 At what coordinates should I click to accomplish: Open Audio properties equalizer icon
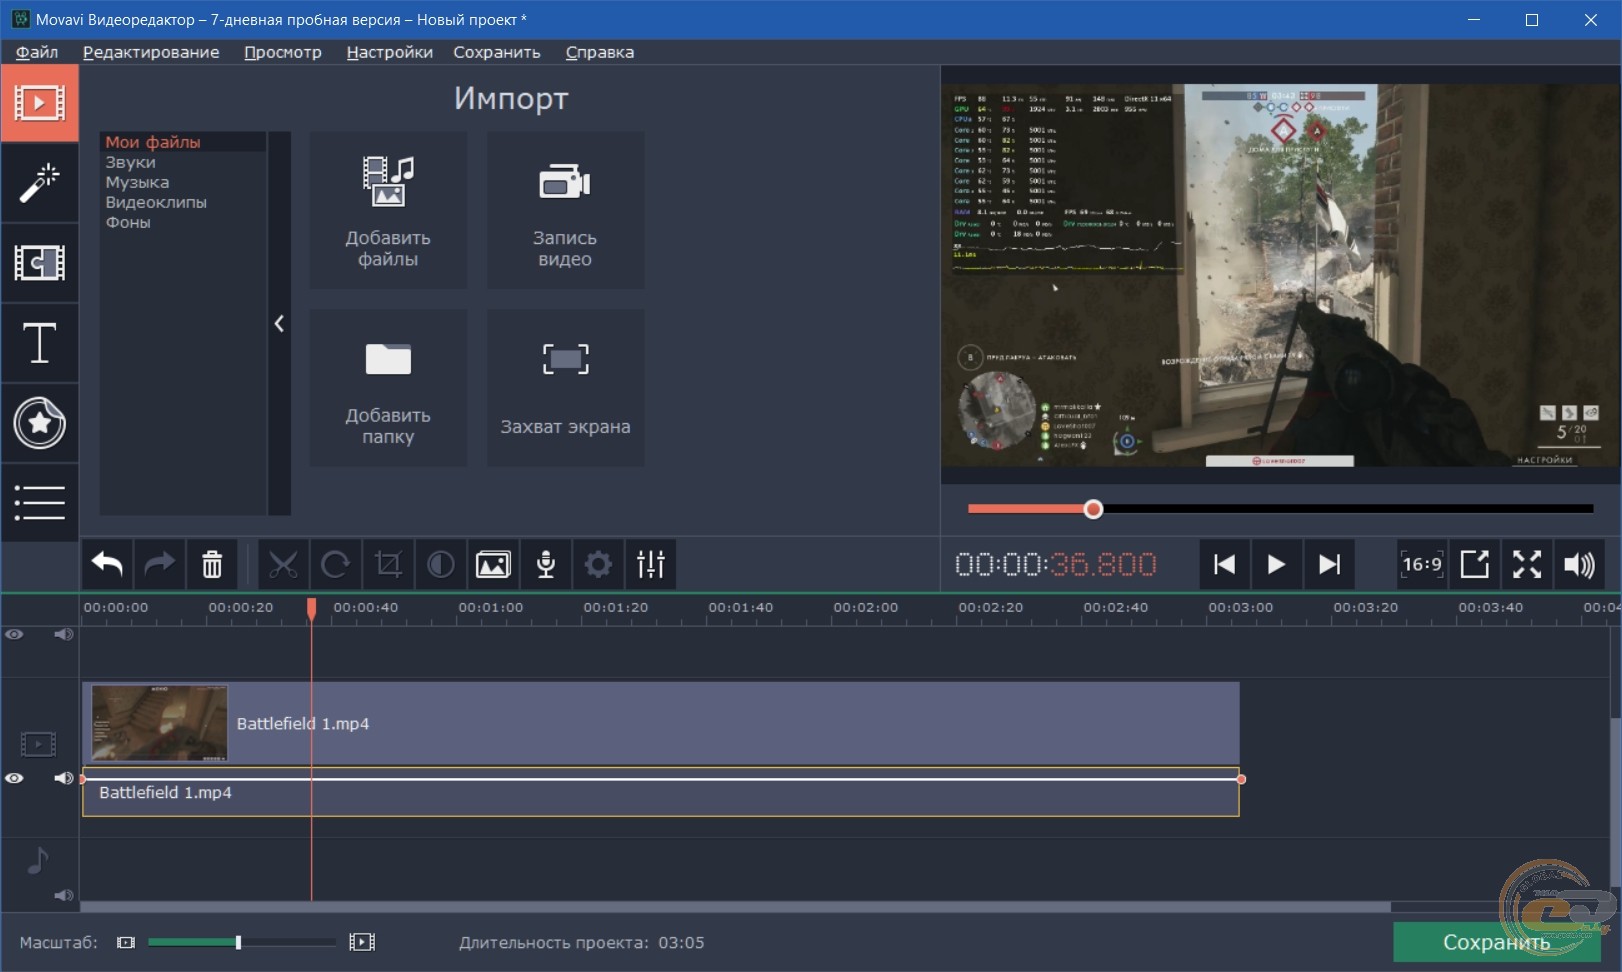click(x=651, y=565)
